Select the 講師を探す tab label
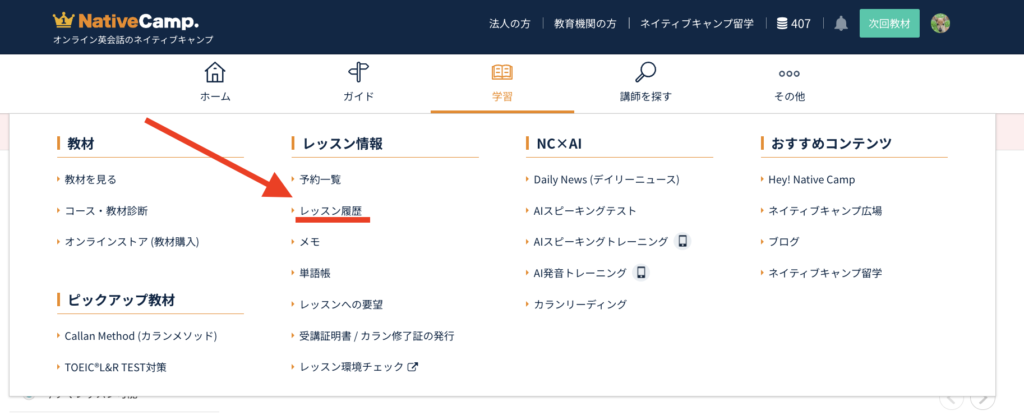The width and height of the screenshot is (1024, 415). point(646,97)
